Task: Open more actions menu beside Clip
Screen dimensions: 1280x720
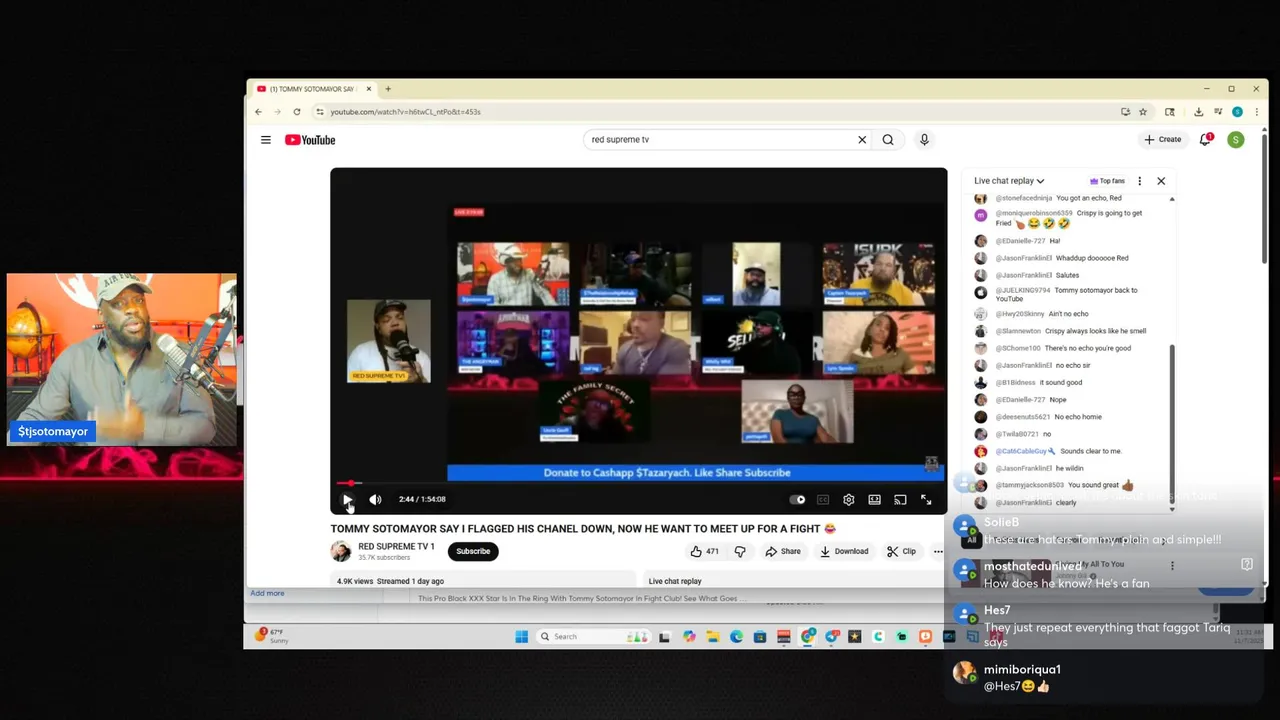Action: coord(938,551)
